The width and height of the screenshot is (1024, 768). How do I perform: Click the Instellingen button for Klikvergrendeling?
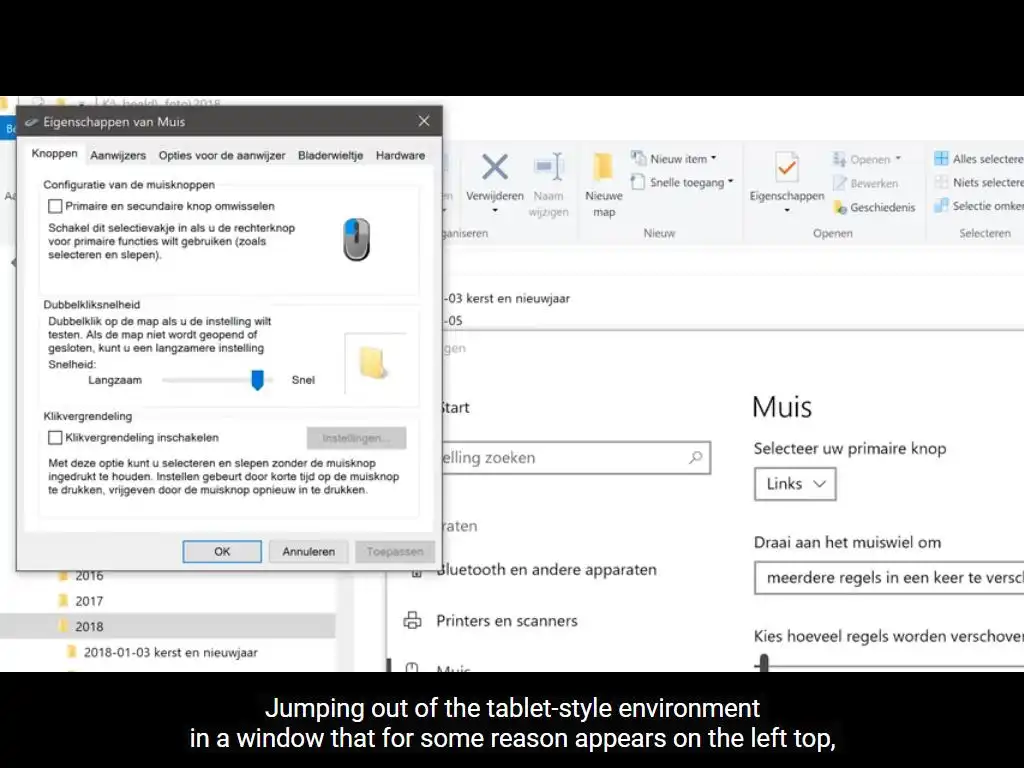357,438
